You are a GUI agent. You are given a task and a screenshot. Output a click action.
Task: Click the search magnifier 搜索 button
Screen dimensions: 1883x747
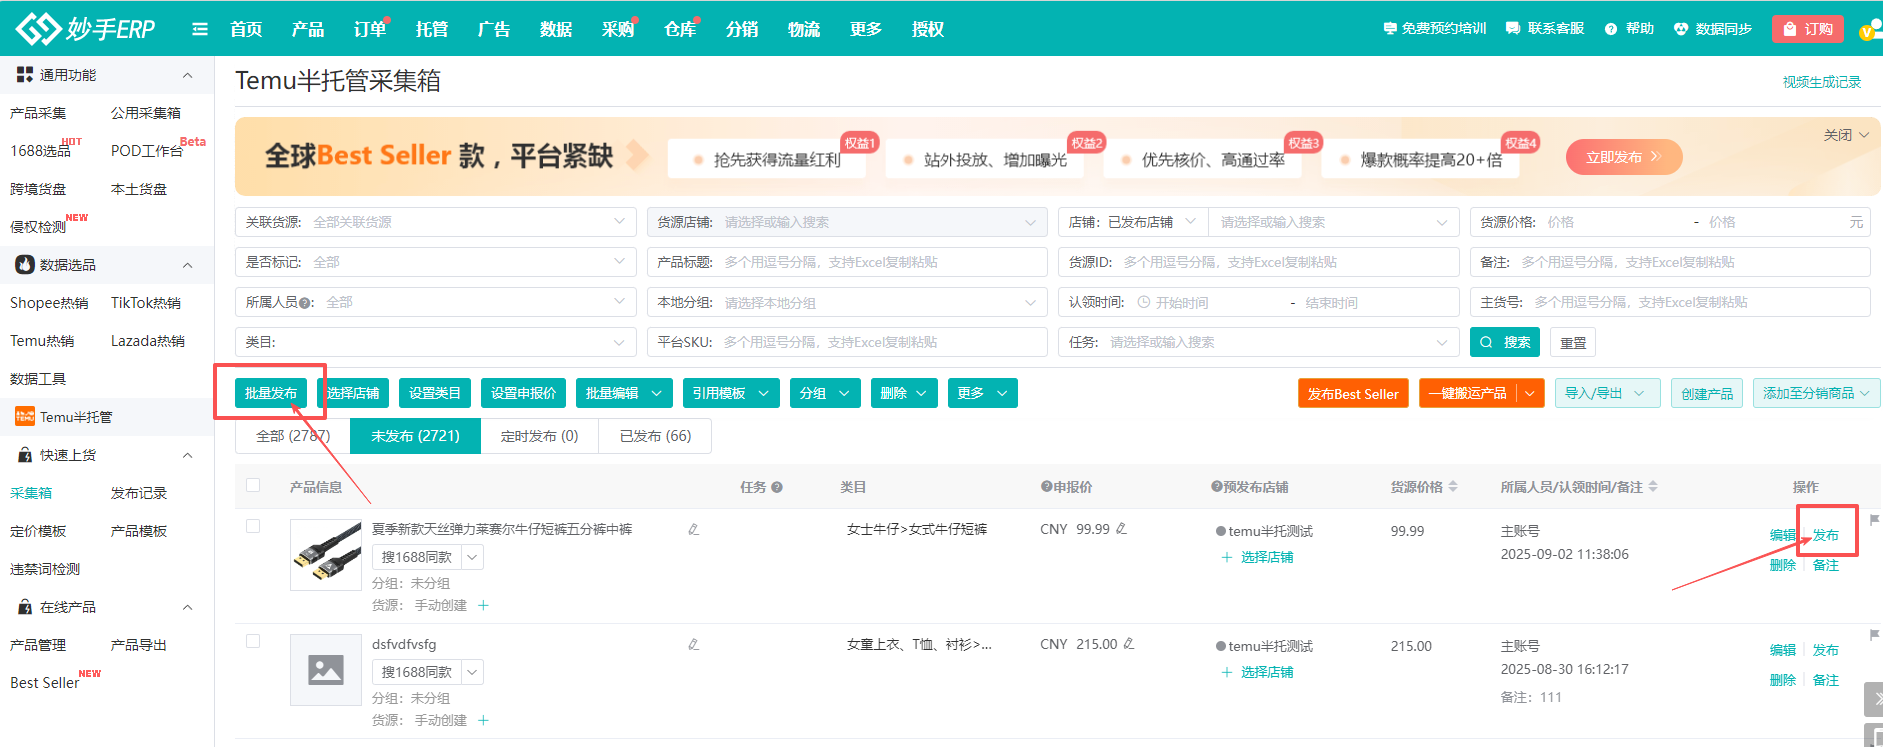click(x=1505, y=342)
